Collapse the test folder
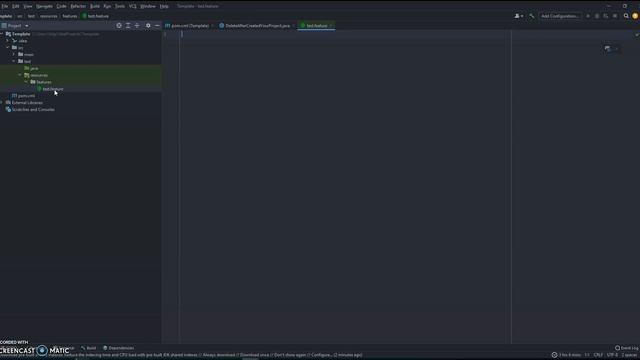The width and height of the screenshot is (640, 360). tap(14, 61)
